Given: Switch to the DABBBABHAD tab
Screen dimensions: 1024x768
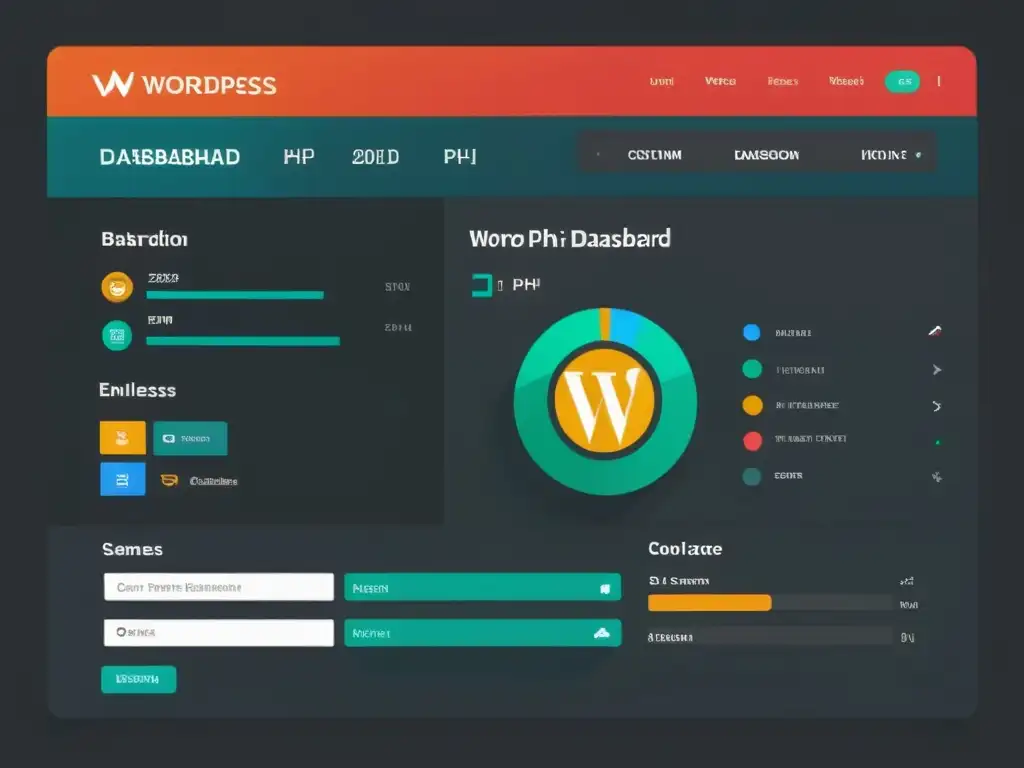Looking at the screenshot, I should [169, 157].
